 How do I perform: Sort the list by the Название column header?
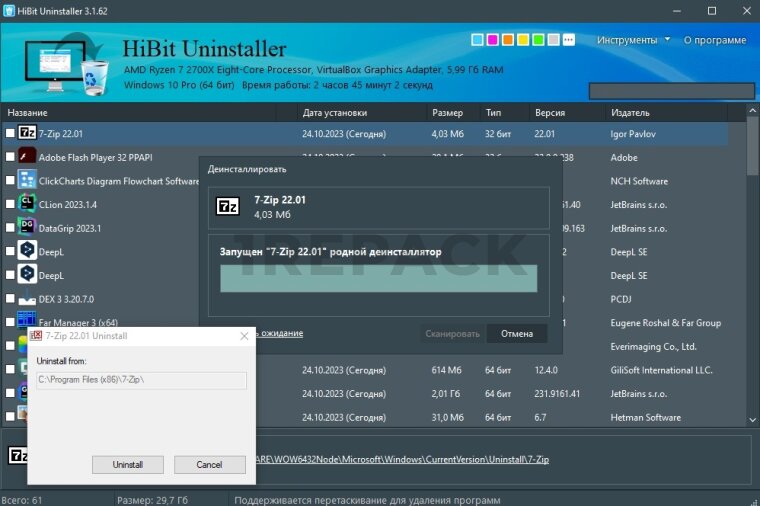click(x=28, y=113)
